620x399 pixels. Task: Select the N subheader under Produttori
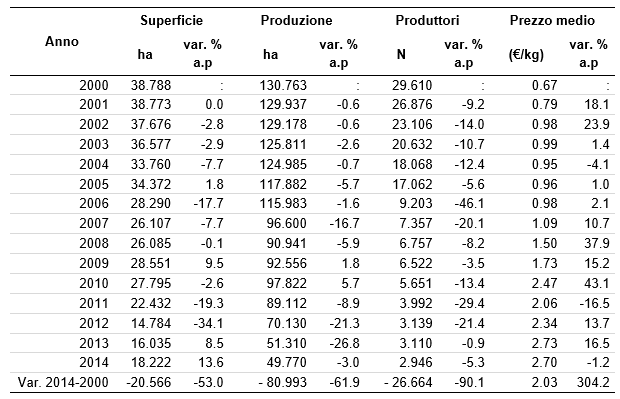point(401,54)
